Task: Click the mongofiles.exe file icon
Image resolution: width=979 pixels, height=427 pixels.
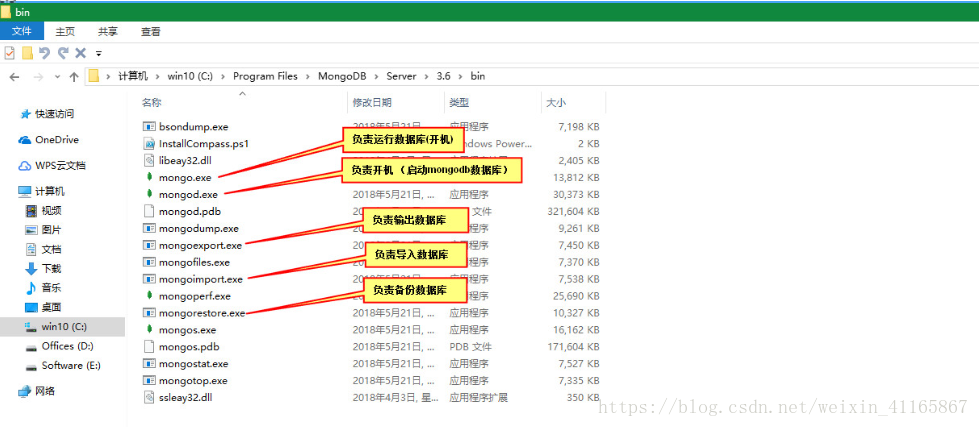Action: point(149,262)
